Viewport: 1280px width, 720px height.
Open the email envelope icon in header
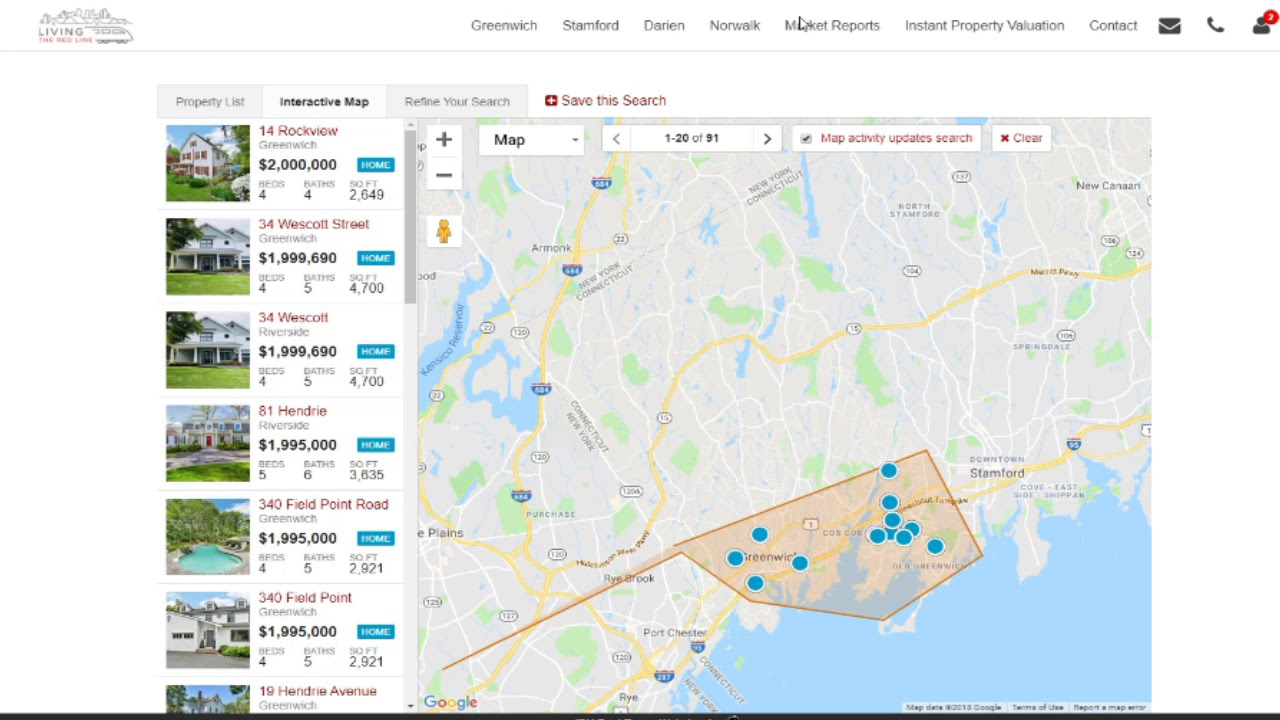pyautogui.click(x=1169, y=26)
